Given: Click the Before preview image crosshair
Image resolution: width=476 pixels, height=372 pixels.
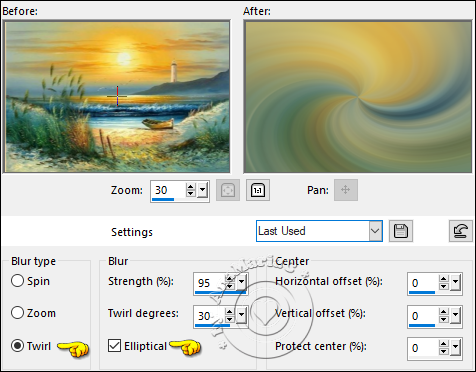Looking at the screenshot, I should click(x=117, y=96).
